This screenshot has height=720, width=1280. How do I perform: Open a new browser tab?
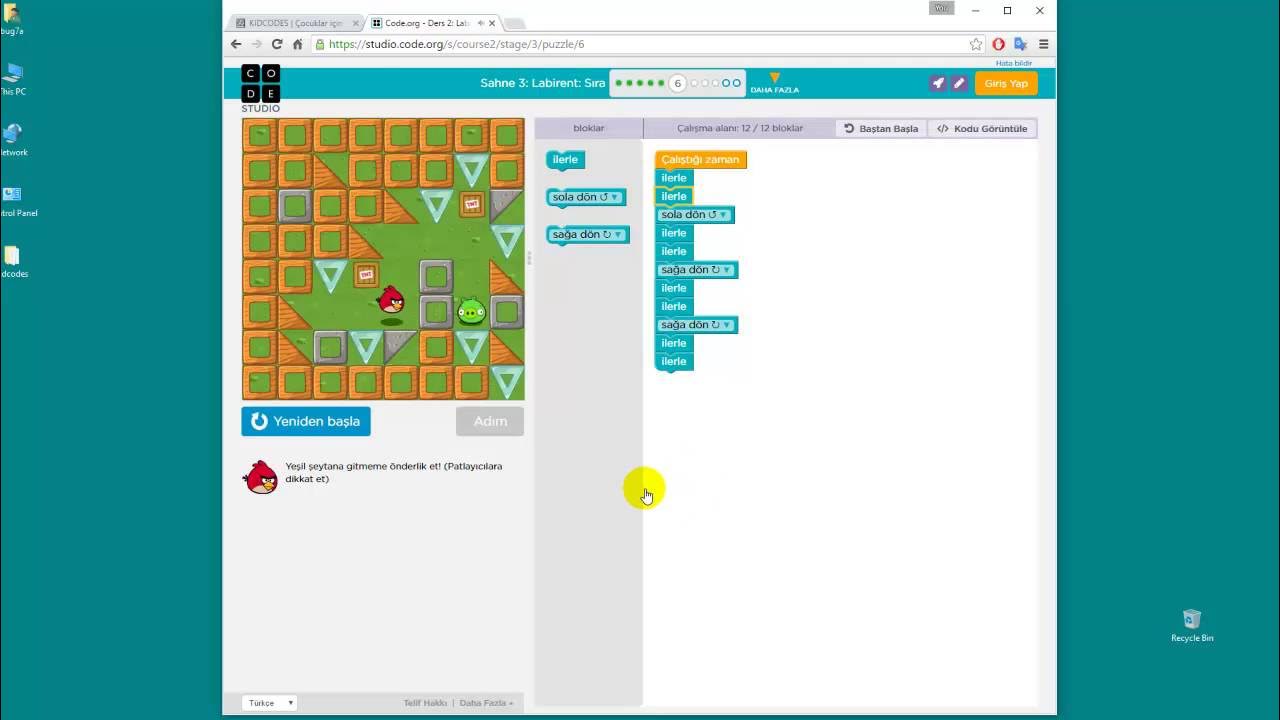513,23
